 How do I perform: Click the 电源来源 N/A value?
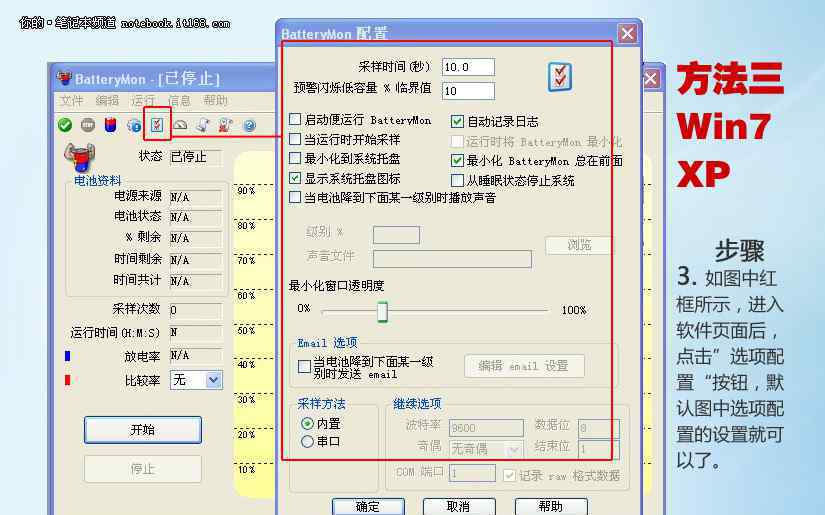click(196, 197)
